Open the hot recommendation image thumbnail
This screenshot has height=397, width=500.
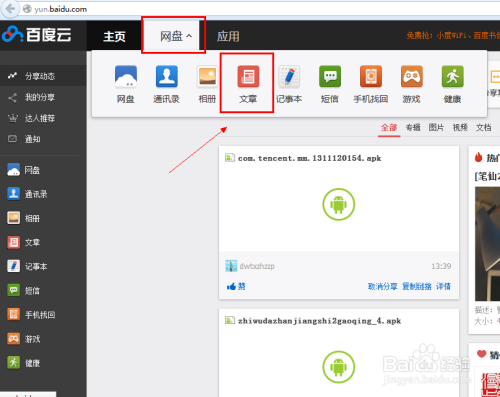487,244
